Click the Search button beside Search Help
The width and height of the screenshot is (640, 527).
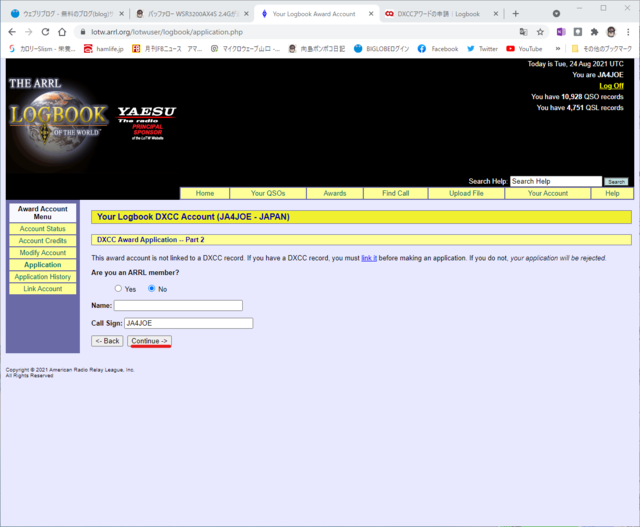[x=616, y=182]
